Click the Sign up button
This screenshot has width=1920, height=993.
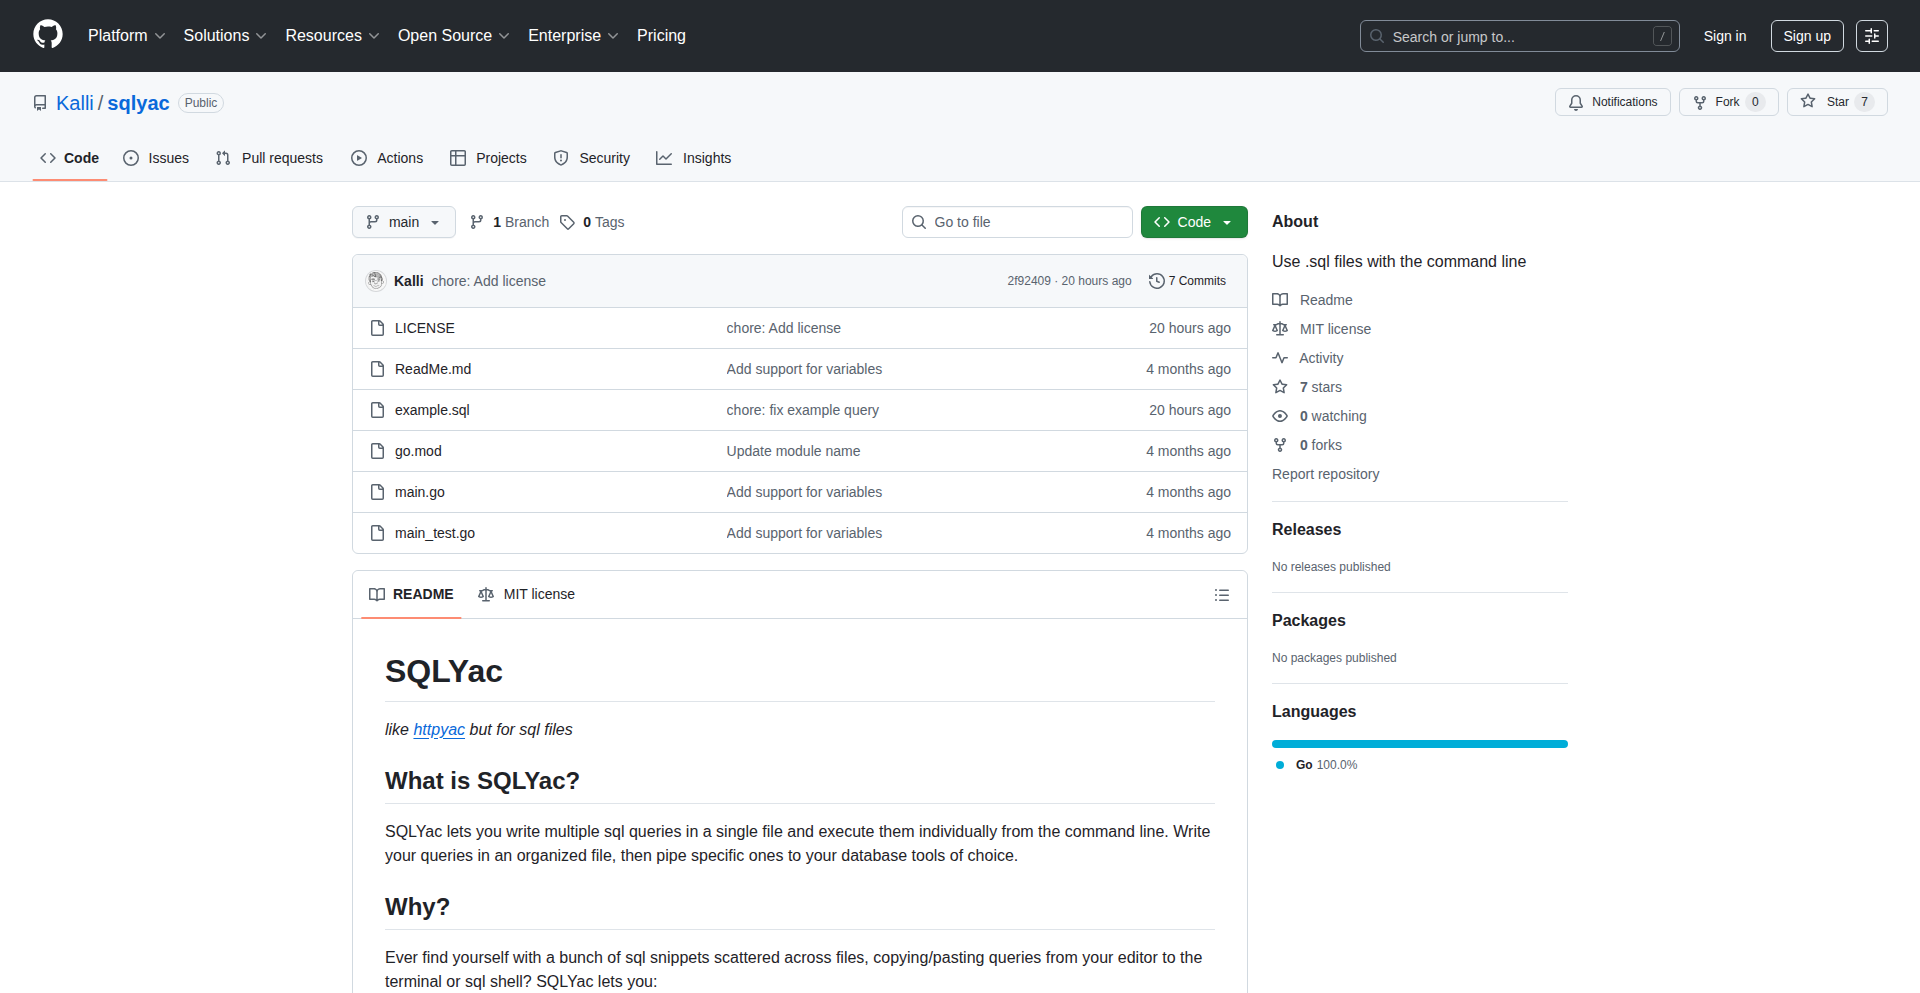coord(1806,36)
